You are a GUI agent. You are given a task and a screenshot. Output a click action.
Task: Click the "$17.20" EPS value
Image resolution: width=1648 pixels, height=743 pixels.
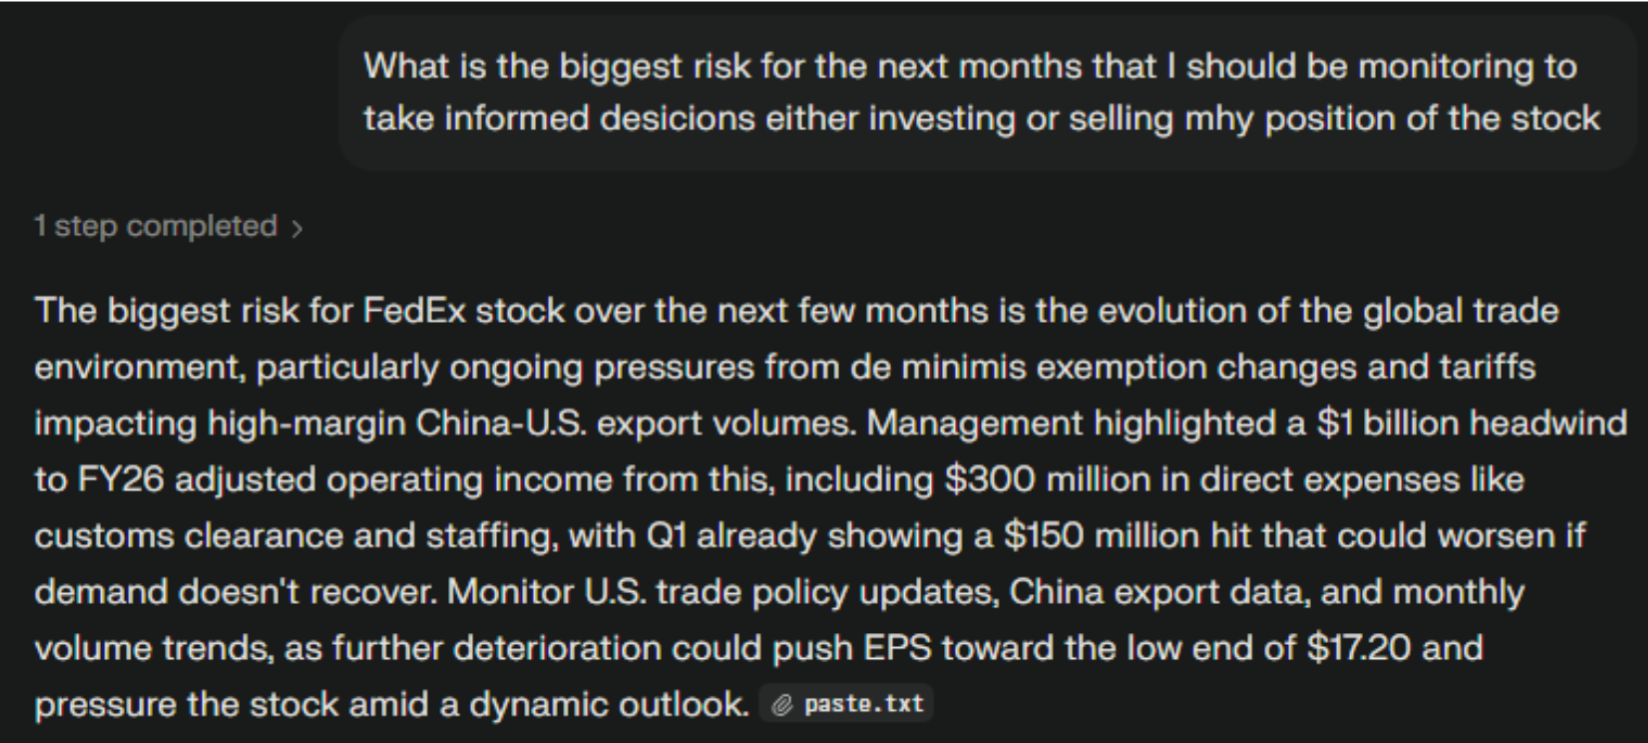tap(1359, 648)
